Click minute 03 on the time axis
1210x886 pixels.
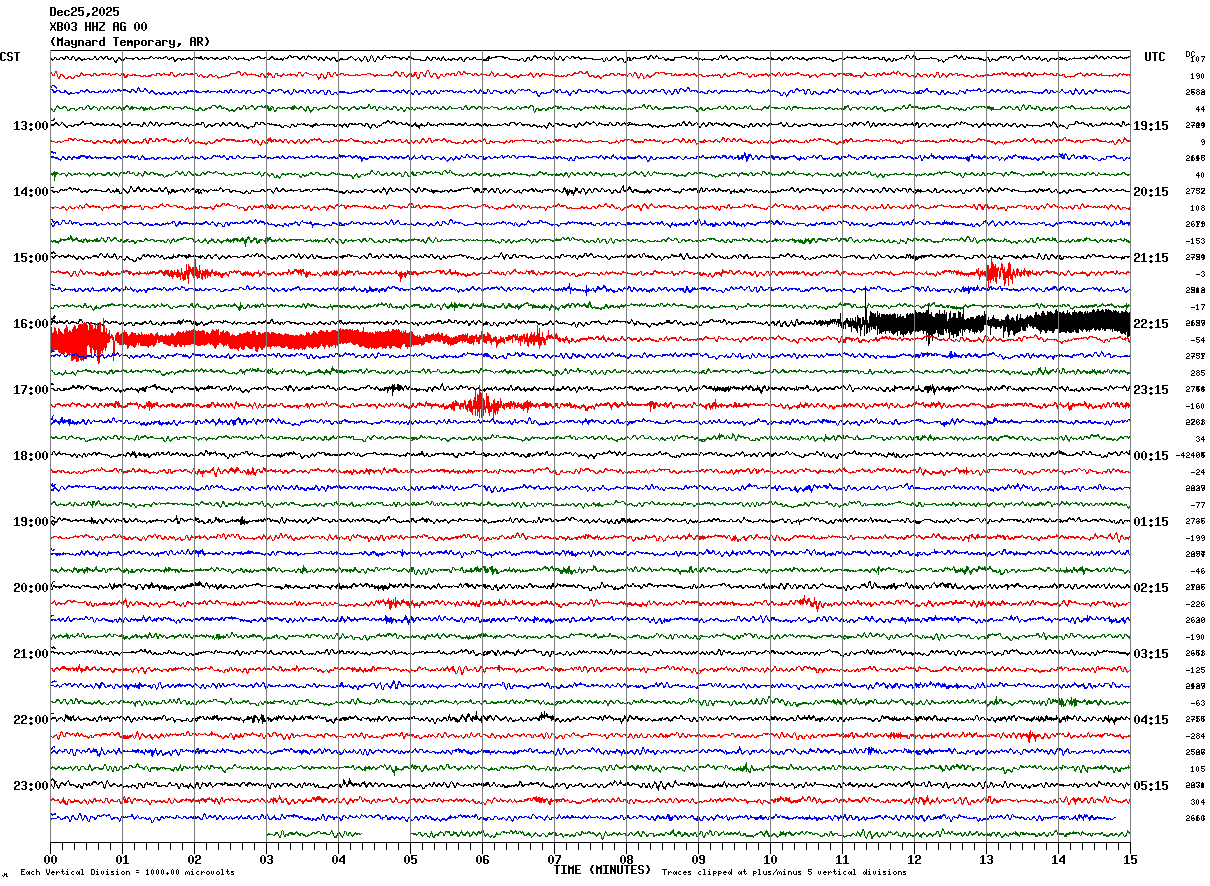[266, 859]
